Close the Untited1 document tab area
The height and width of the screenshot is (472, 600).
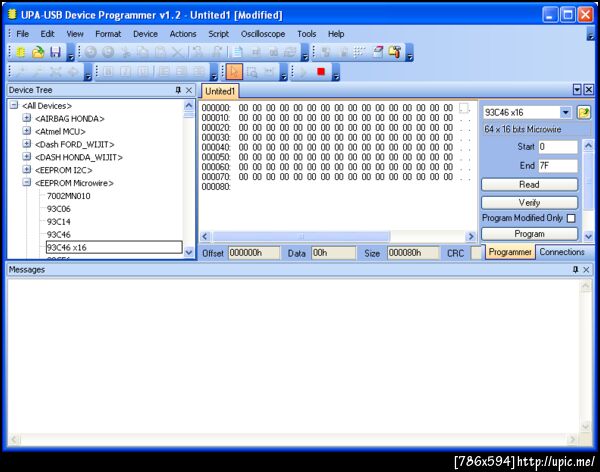pos(589,90)
